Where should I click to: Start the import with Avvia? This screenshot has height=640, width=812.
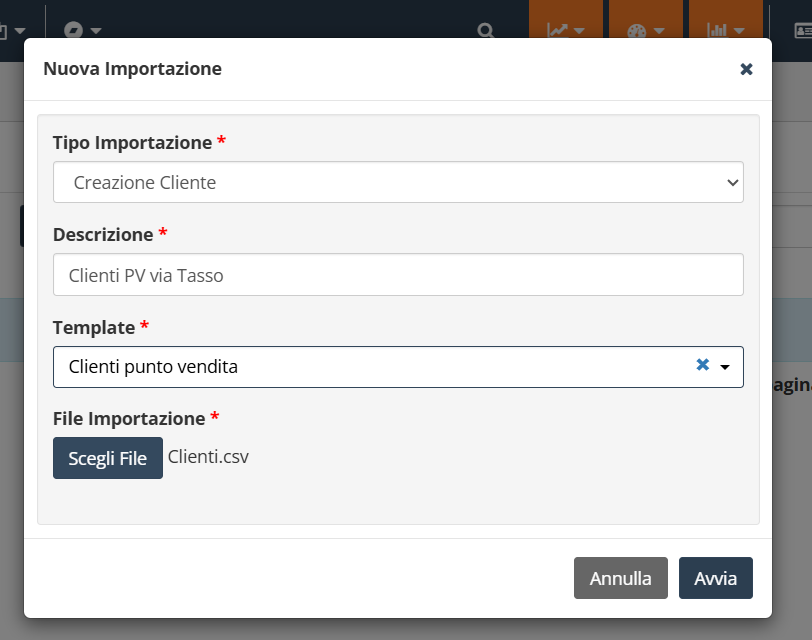715,578
